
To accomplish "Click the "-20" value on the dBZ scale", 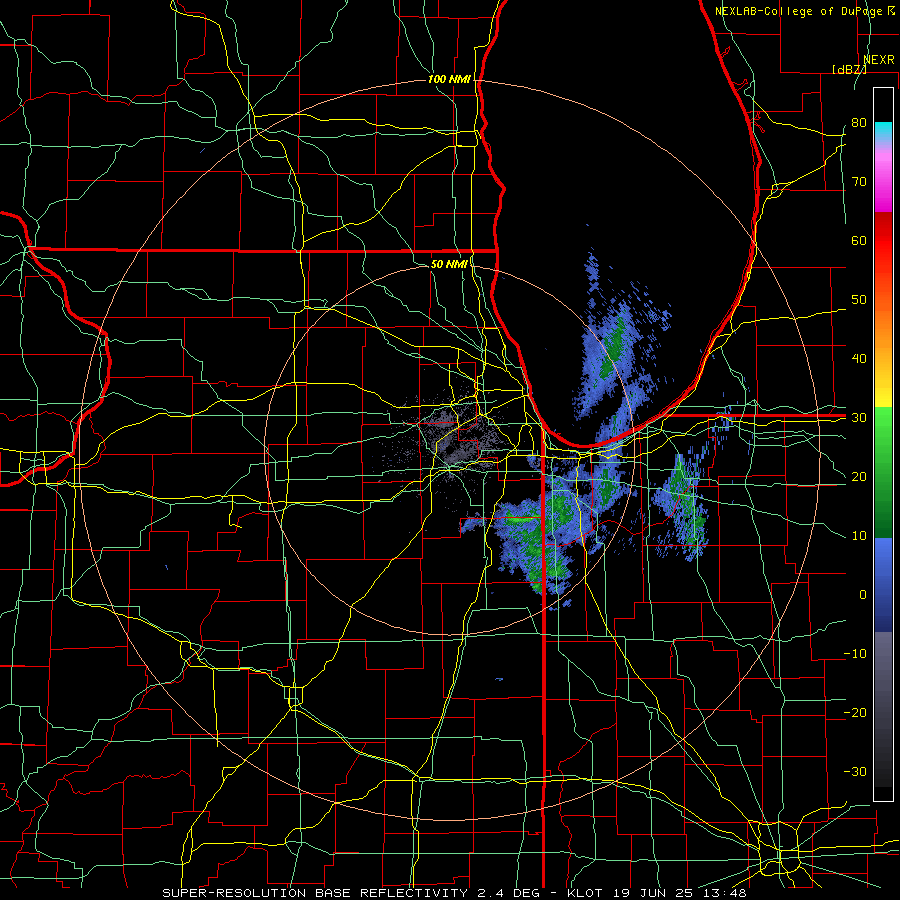I will (855, 713).
